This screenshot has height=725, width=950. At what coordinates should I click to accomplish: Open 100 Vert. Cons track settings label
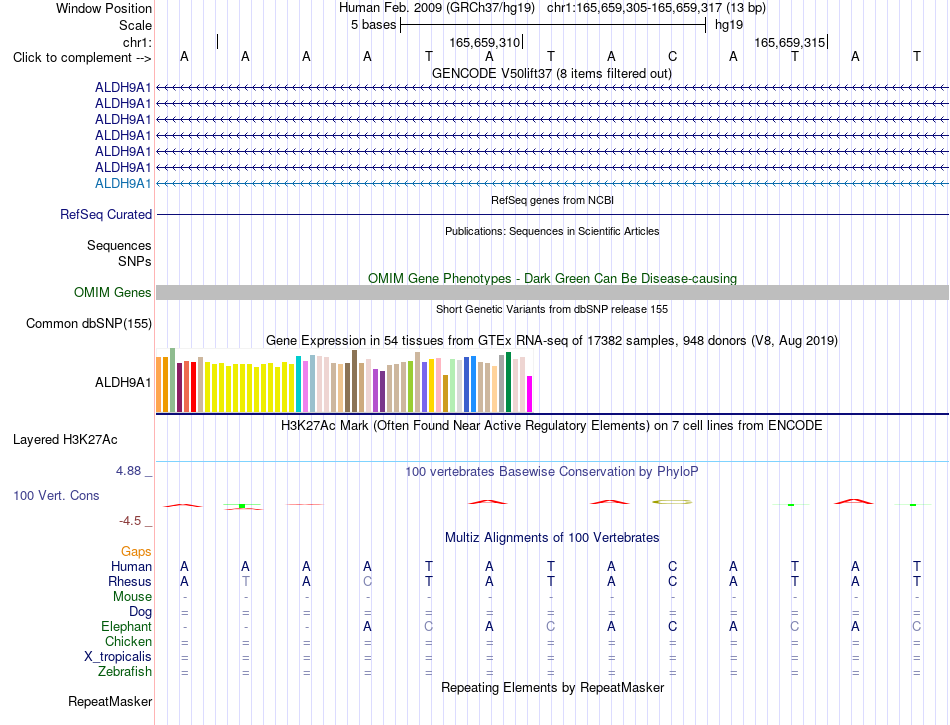tap(56, 495)
